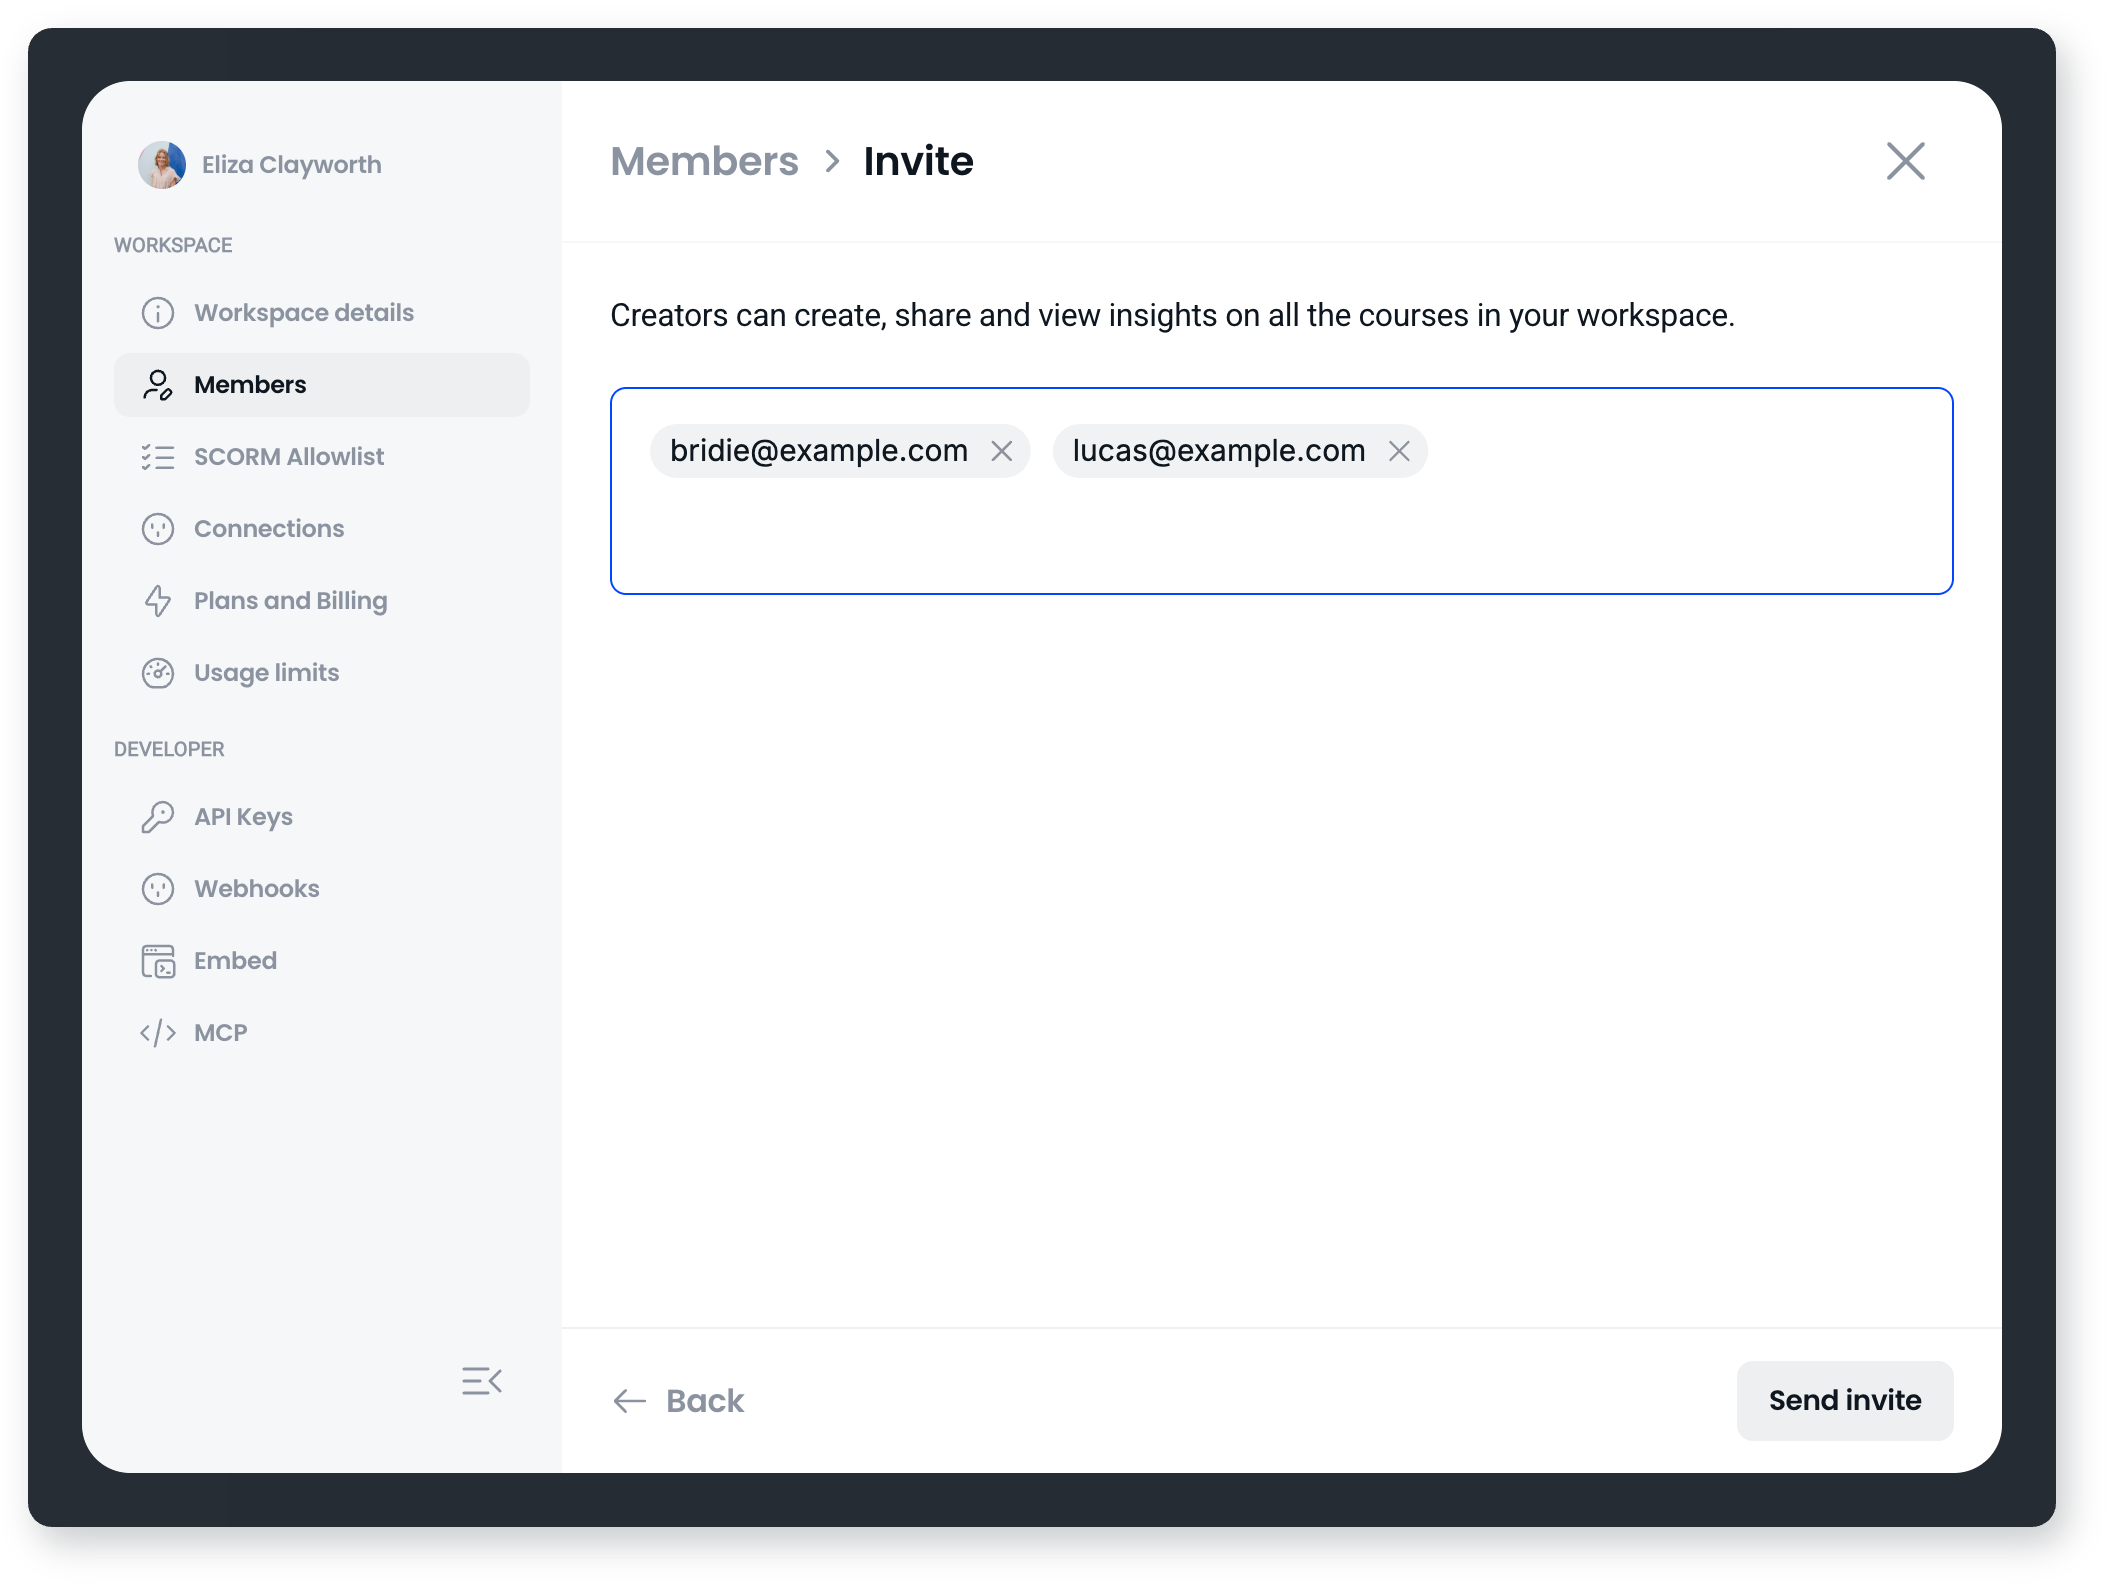Remove lucas@example.com from invite list
The image size is (2120, 1591).
click(1399, 451)
